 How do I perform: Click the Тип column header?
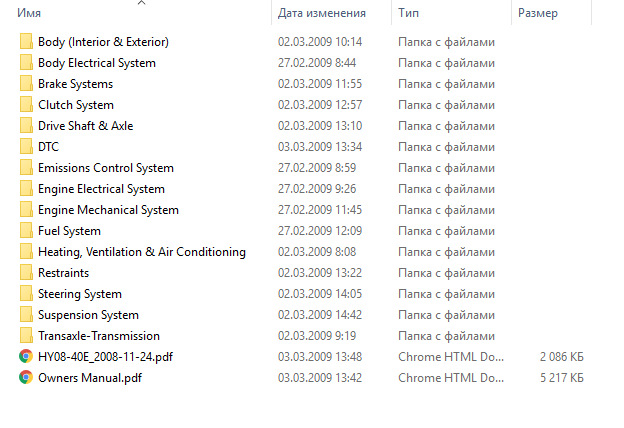click(408, 14)
